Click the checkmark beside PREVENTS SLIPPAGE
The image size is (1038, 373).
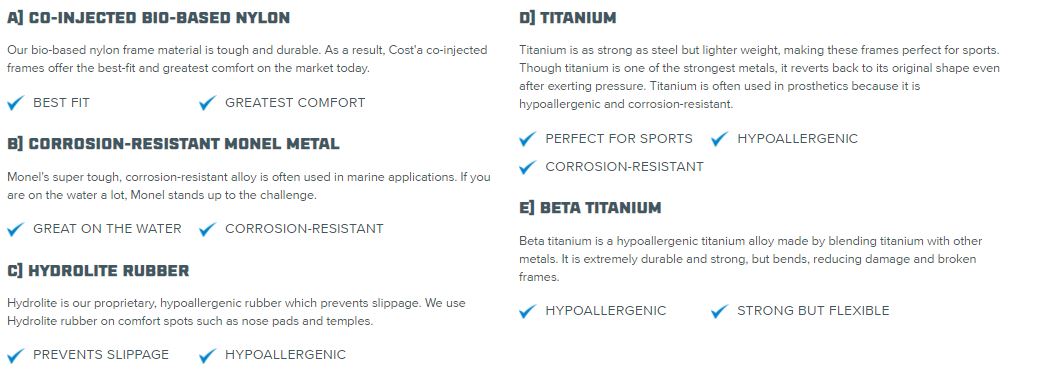[16, 355]
